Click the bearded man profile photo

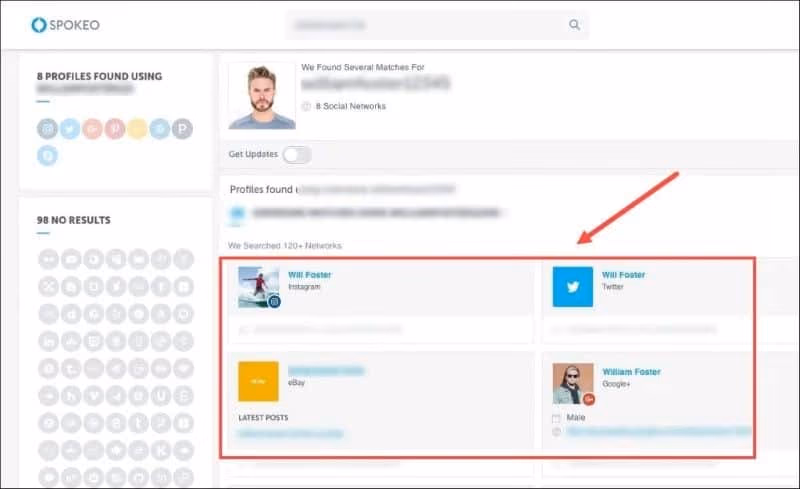click(261, 96)
